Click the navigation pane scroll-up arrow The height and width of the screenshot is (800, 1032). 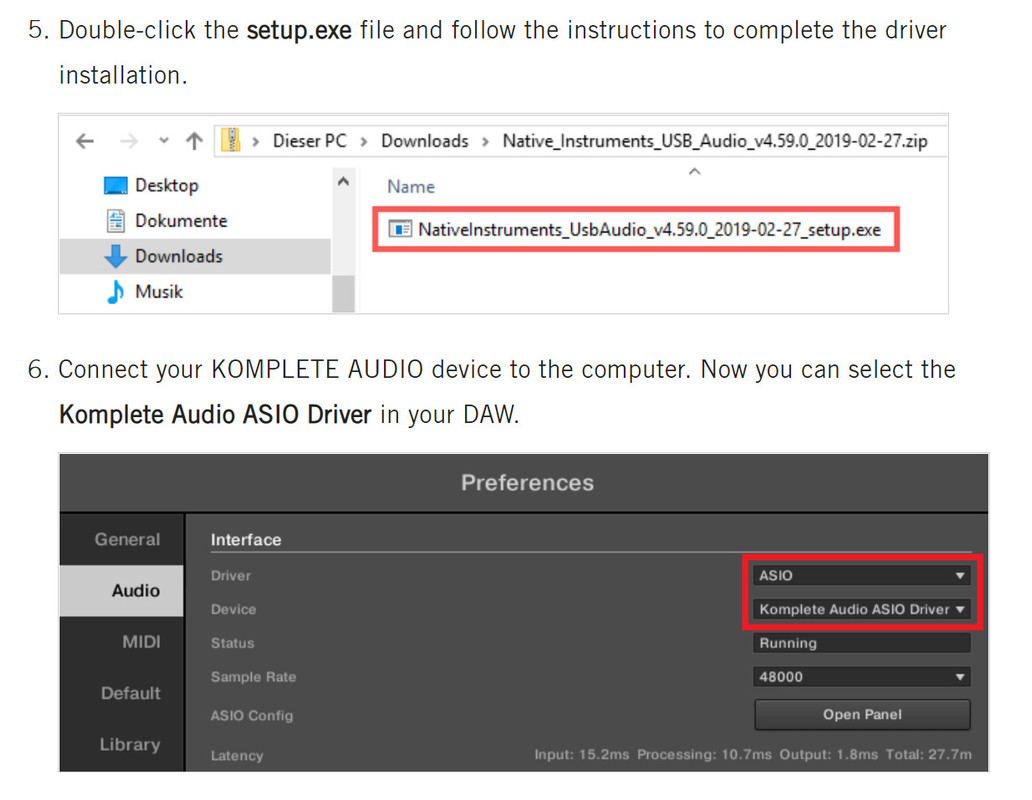pos(344,182)
